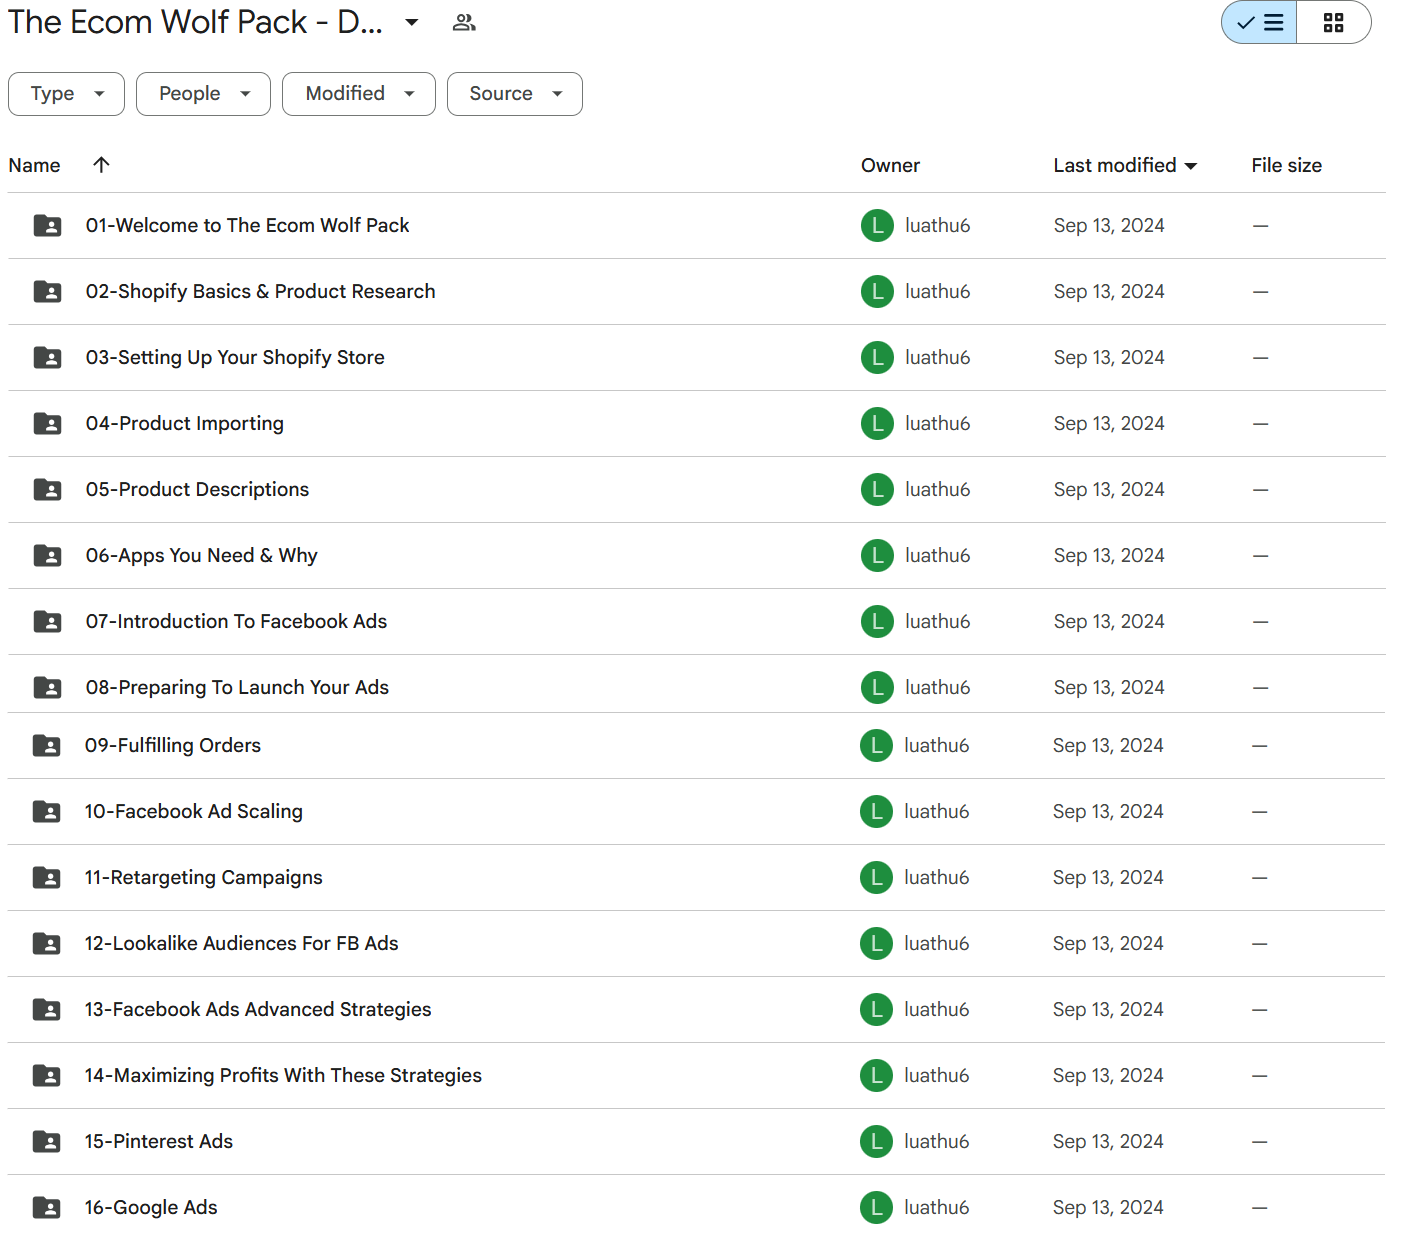Sort by the Name column header
Viewport: 1427px width, 1237px height.
pyautogui.click(x=34, y=165)
